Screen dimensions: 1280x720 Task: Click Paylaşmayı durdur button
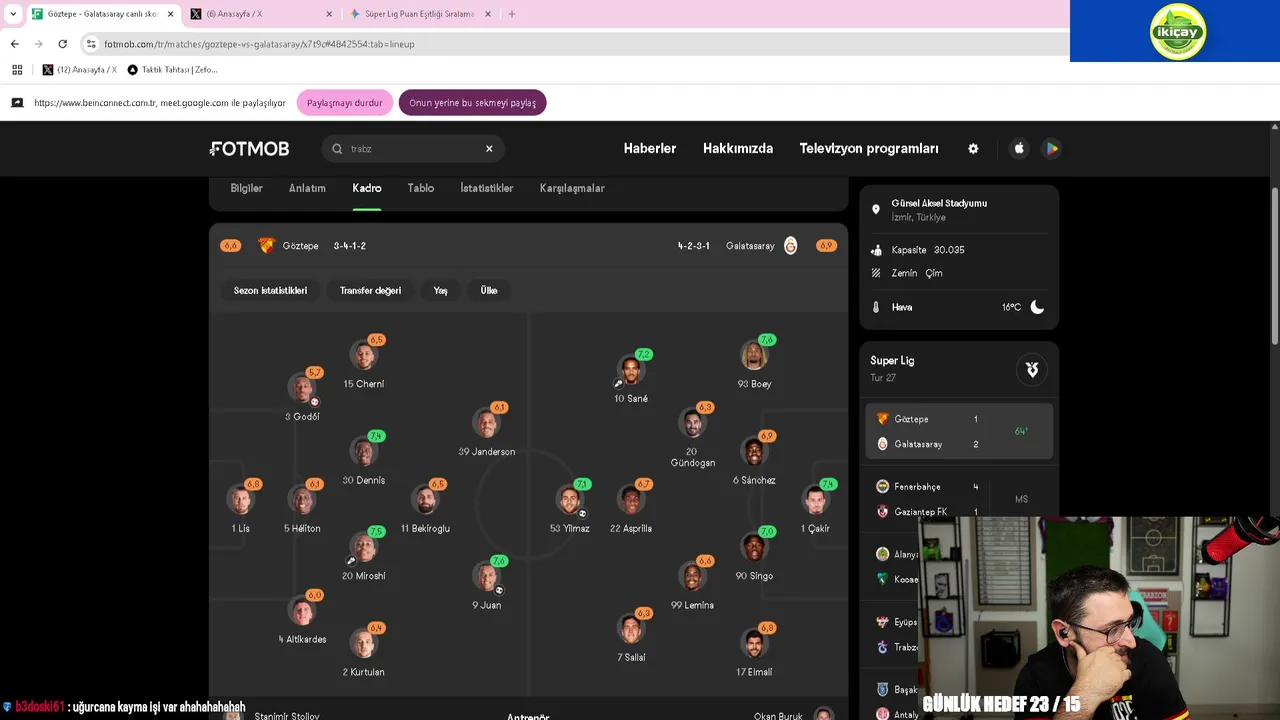tap(345, 103)
